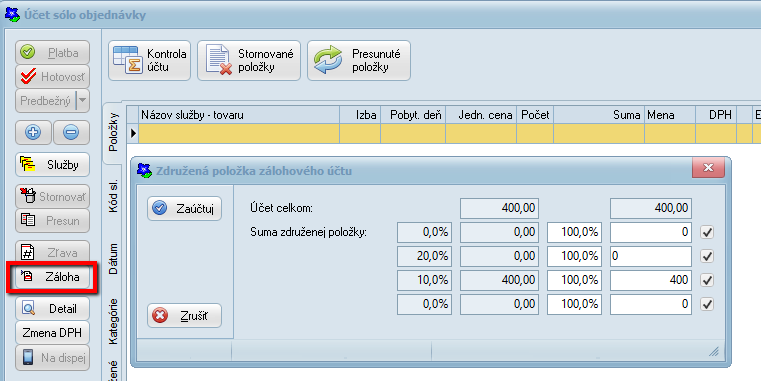This screenshot has height=381, width=761.
Task: Click the 10,0% VAT rate field
Action: pos(424,280)
